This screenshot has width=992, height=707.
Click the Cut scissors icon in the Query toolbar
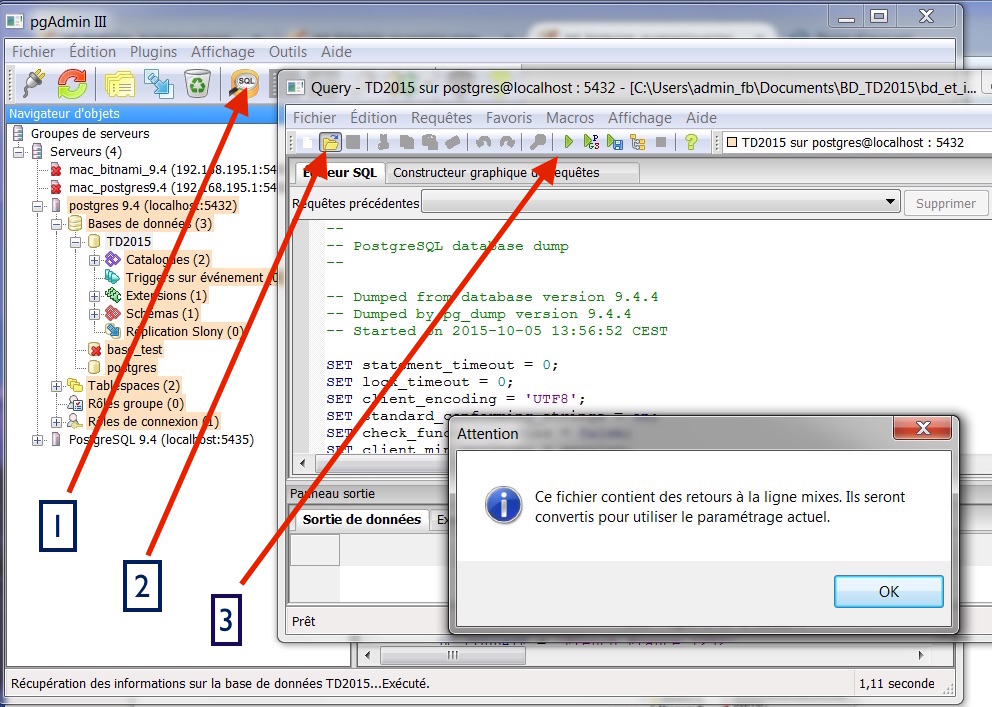point(383,142)
